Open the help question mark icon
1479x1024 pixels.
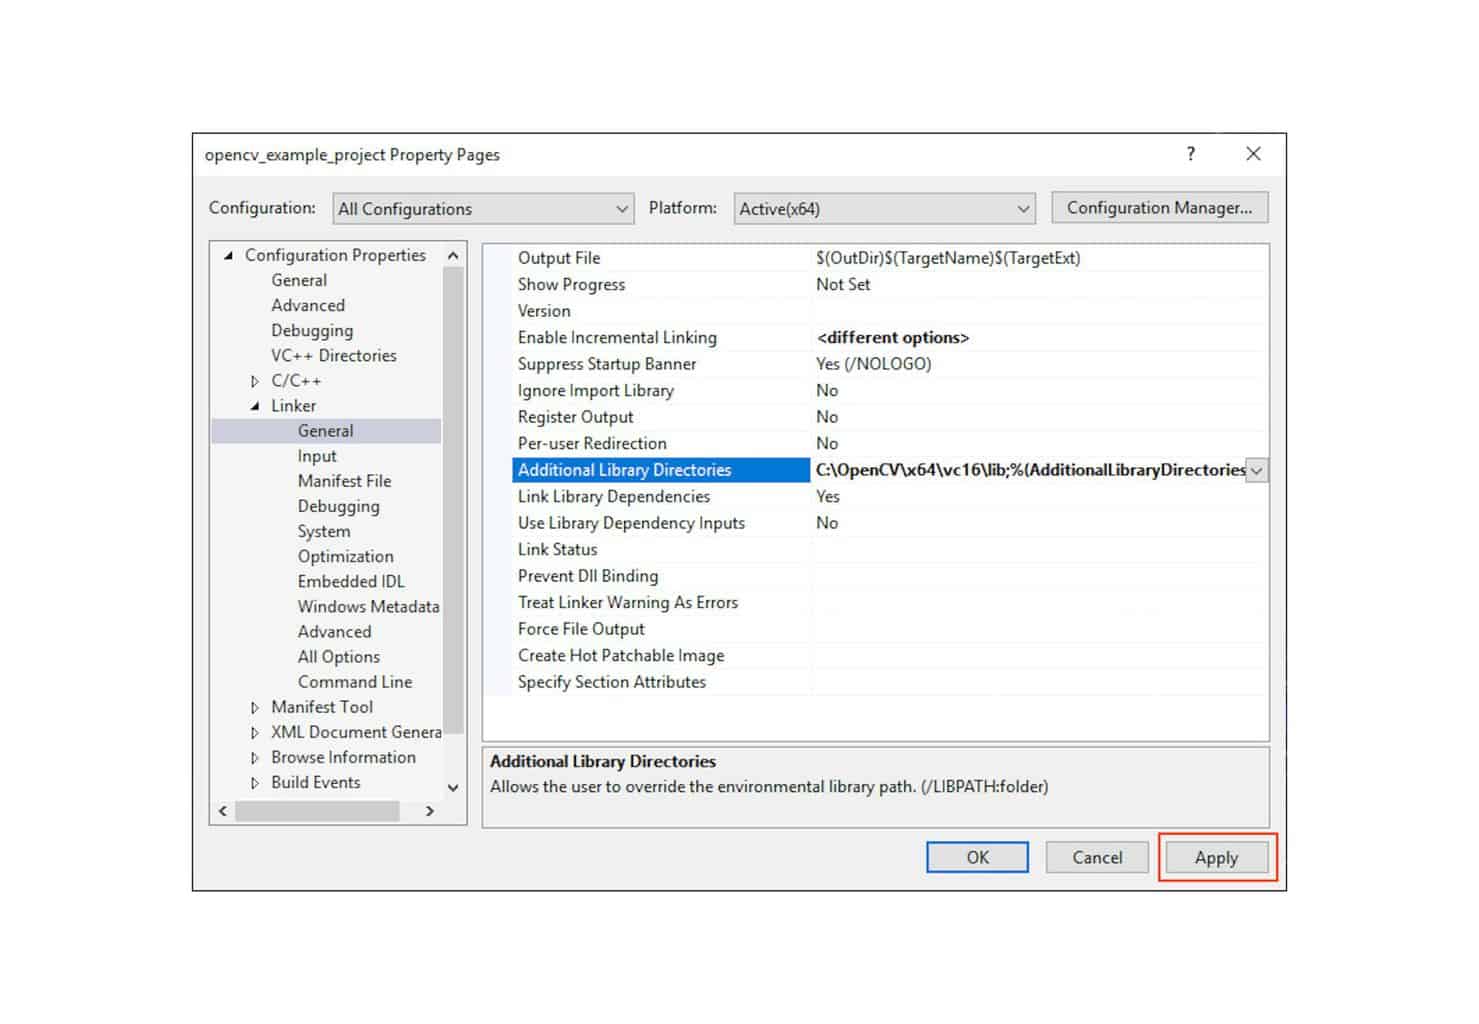[1190, 154]
